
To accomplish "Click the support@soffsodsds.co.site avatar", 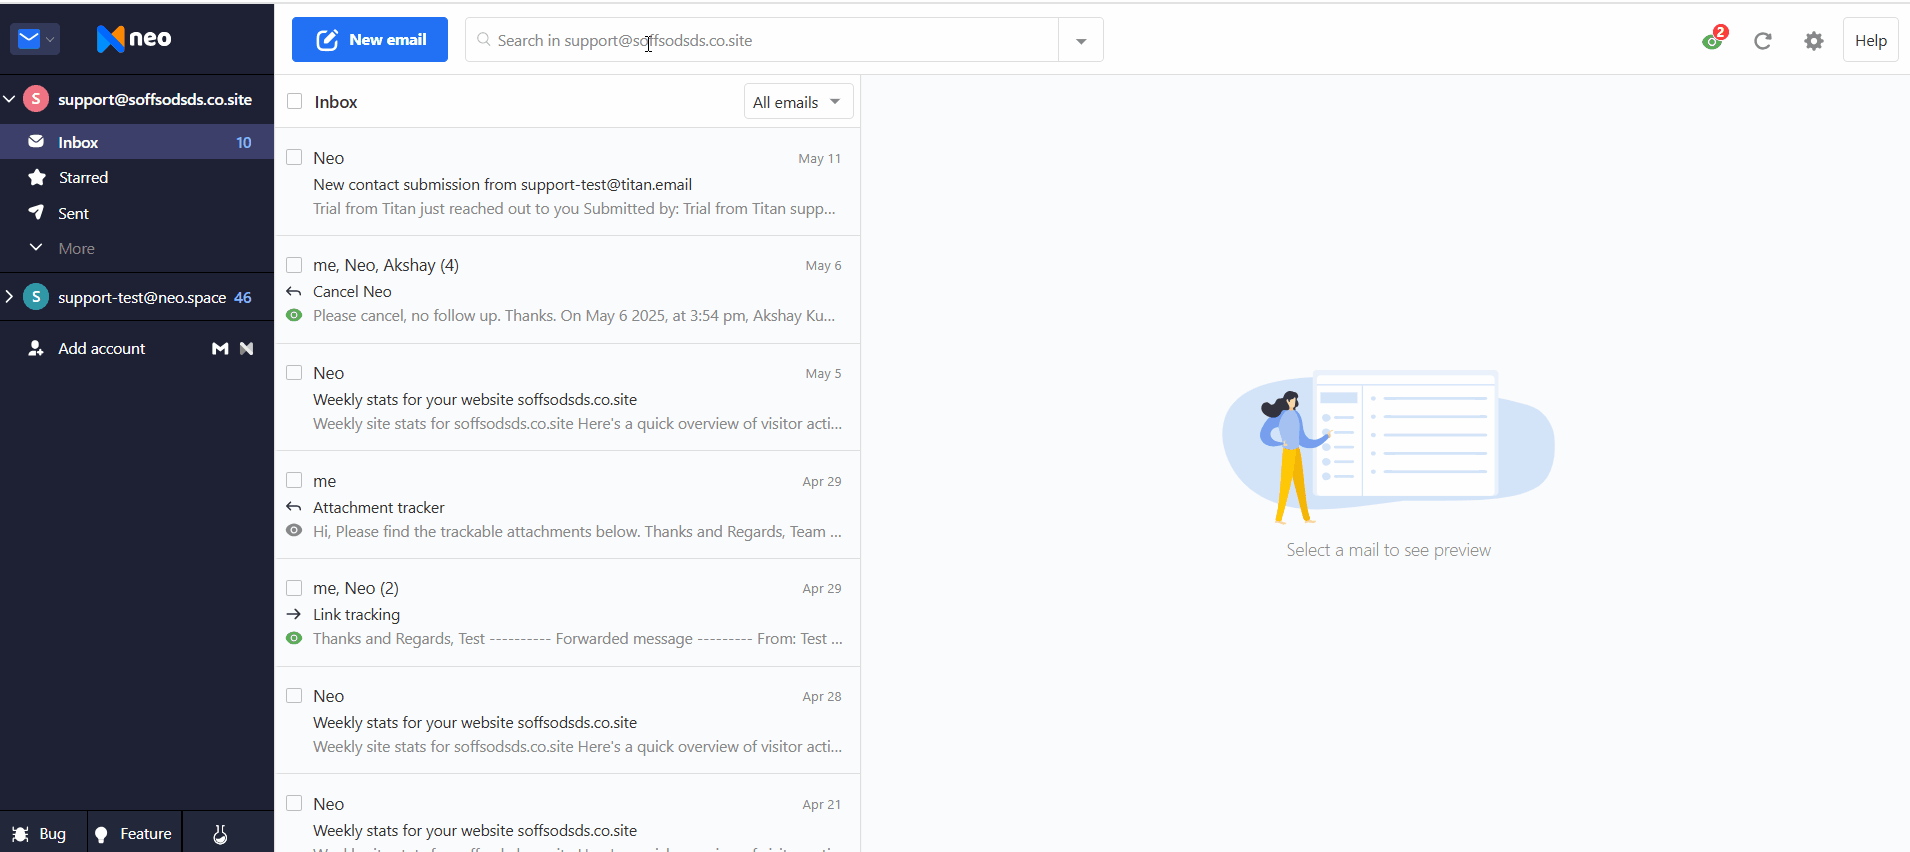I will pyautogui.click(x=36, y=99).
